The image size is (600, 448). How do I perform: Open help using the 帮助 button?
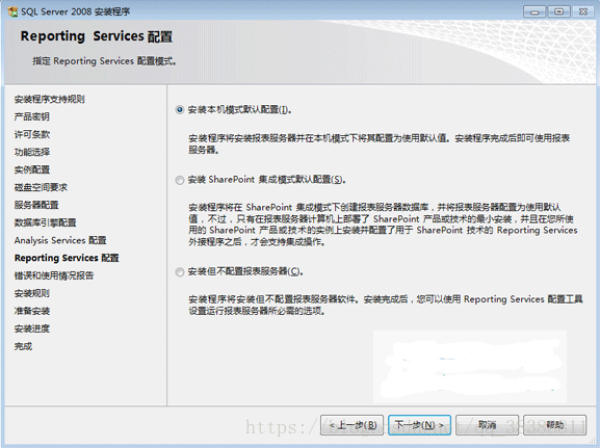[555, 425]
